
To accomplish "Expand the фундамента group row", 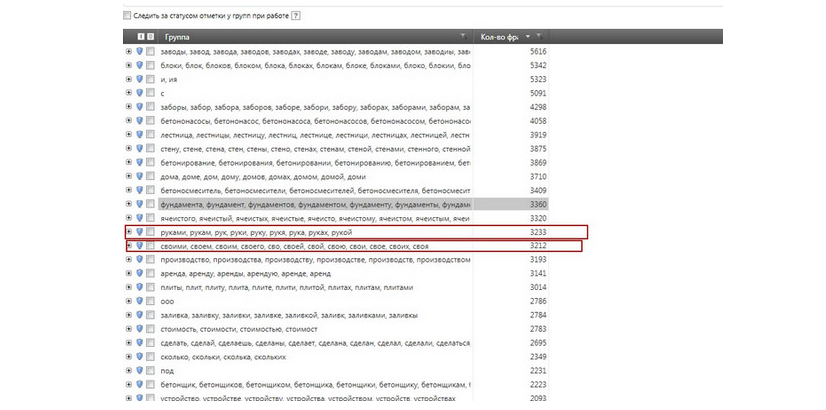I will pyautogui.click(x=128, y=204).
